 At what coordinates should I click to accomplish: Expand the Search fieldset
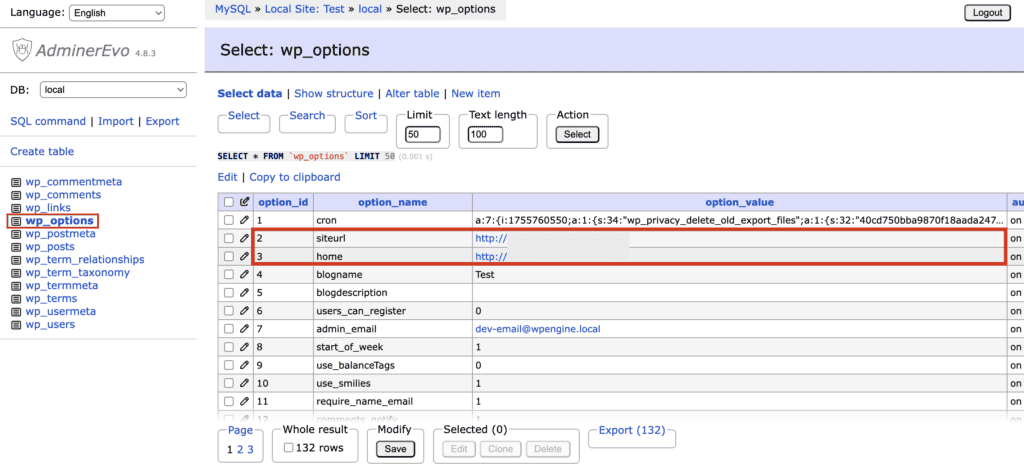tap(307, 116)
